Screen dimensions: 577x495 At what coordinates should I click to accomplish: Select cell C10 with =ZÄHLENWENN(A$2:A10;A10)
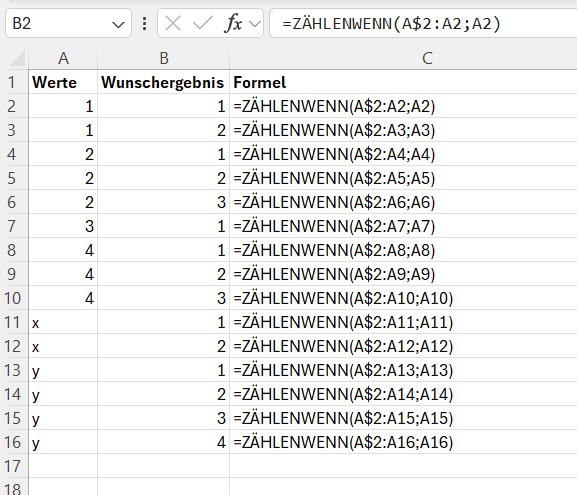click(x=403, y=298)
